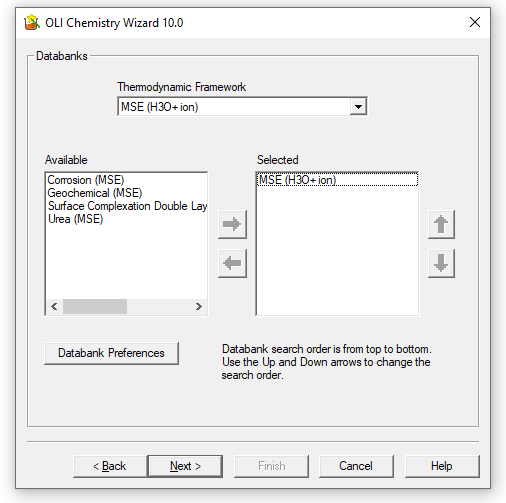Screen dimensions: 506x503
Task: Move databank down in search order
Action: coord(441,263)
